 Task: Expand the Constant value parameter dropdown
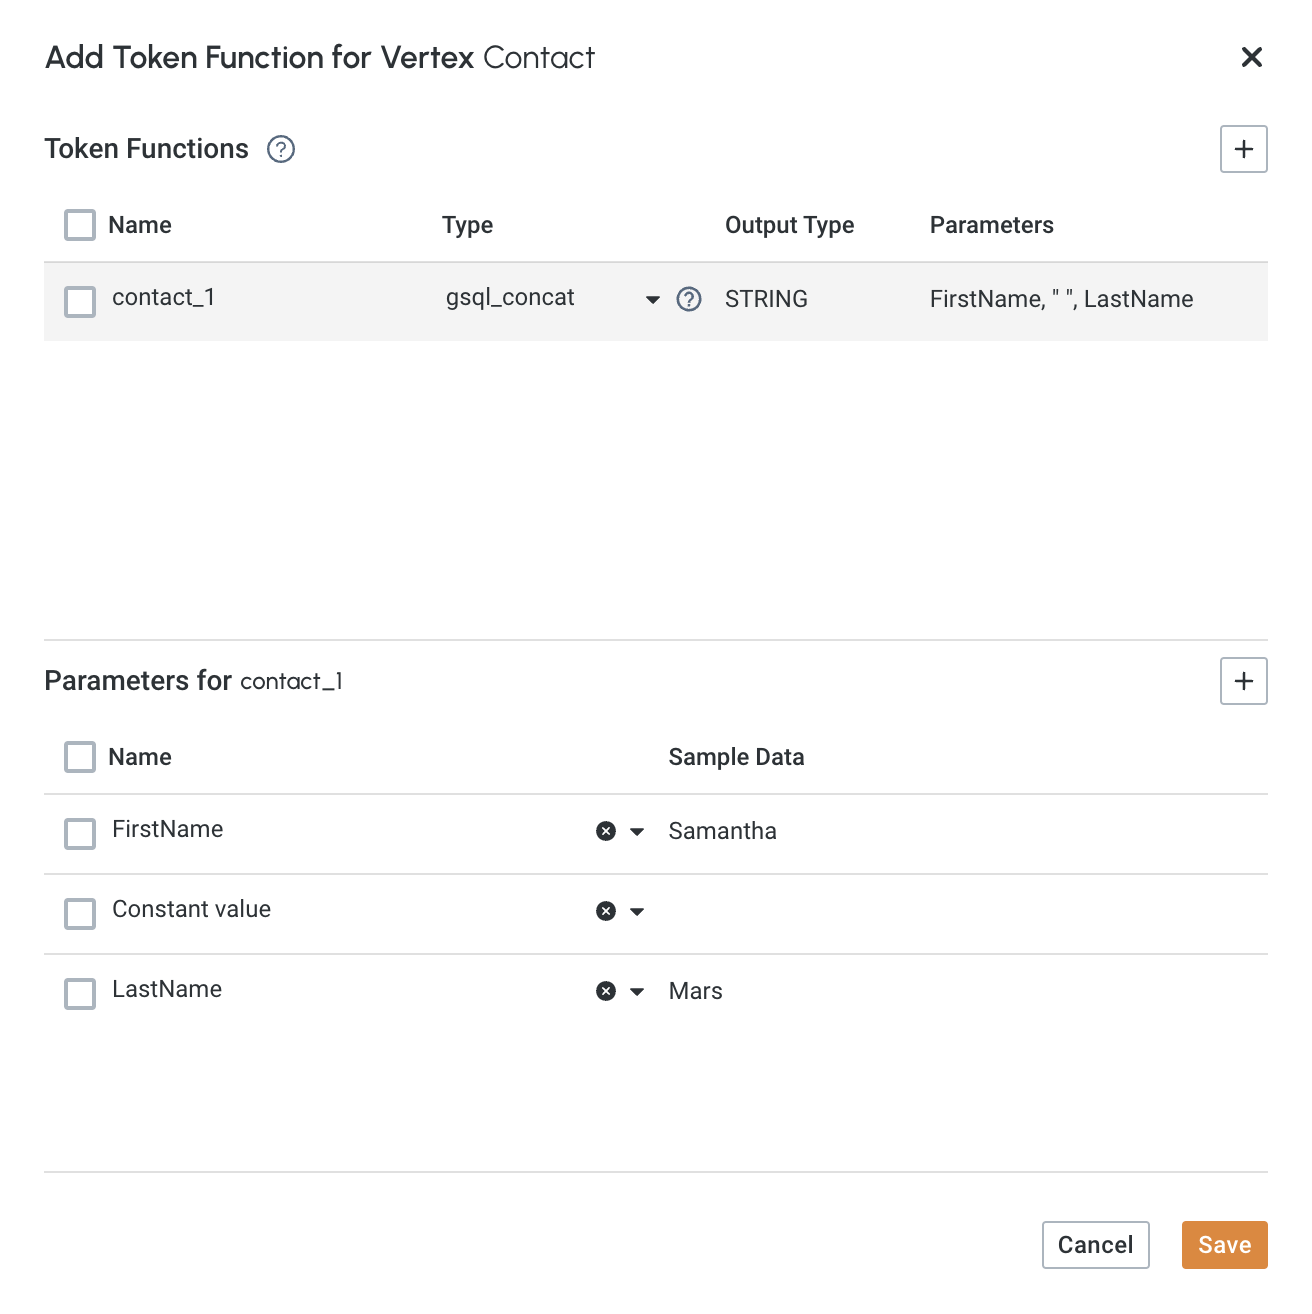[x=637, y=911]
